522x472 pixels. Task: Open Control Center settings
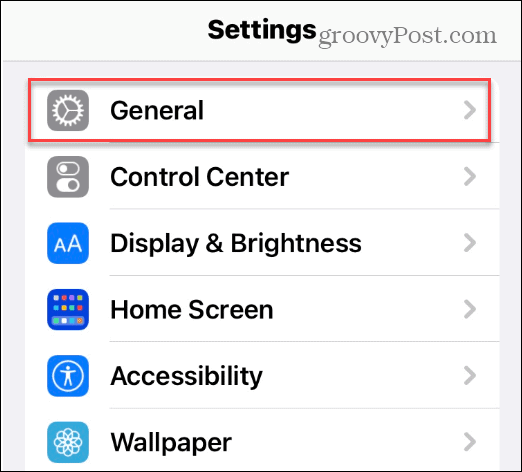262,177
